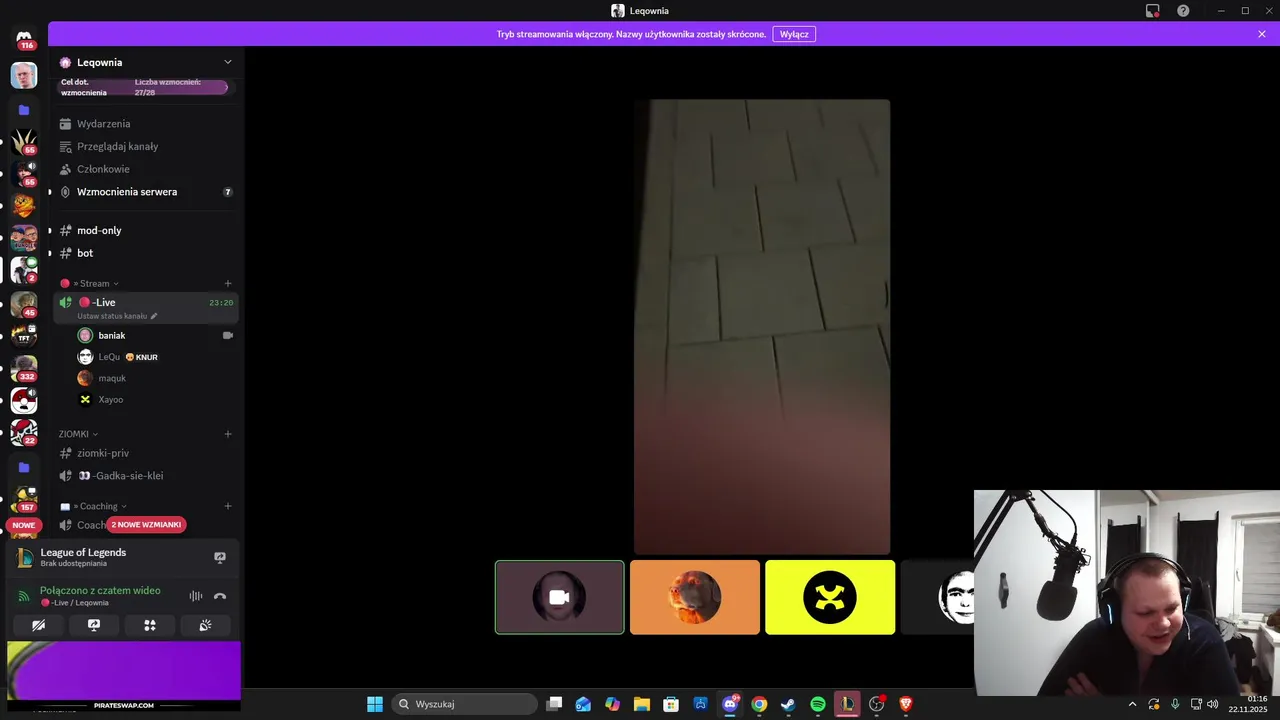Show hidden system tray icons
This screenshot has height=720, width=1280.
point(1132,704)
